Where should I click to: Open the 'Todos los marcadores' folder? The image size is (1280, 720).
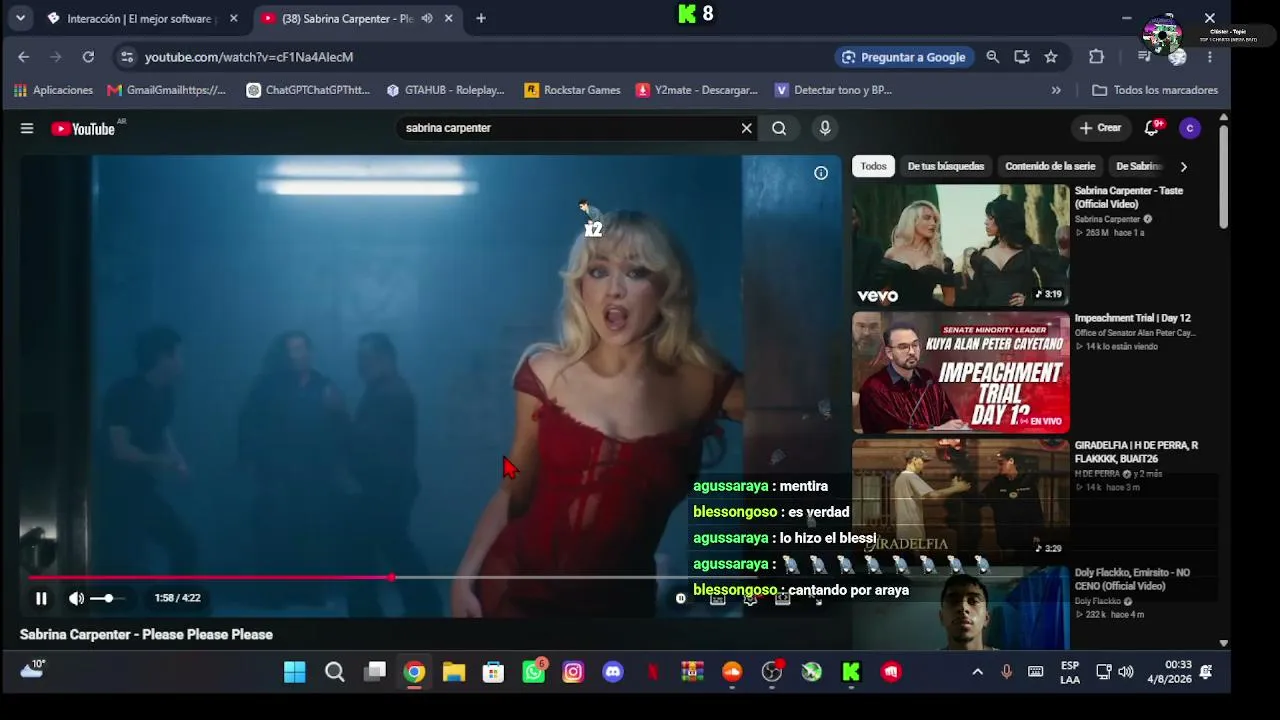pos(1155,90)
